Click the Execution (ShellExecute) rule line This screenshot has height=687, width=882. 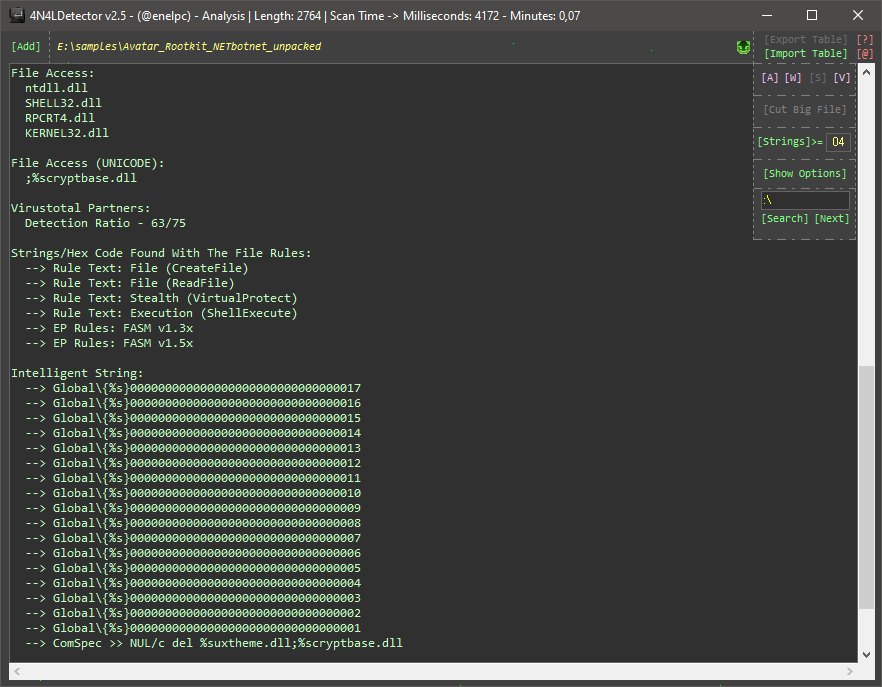[161, 313]
